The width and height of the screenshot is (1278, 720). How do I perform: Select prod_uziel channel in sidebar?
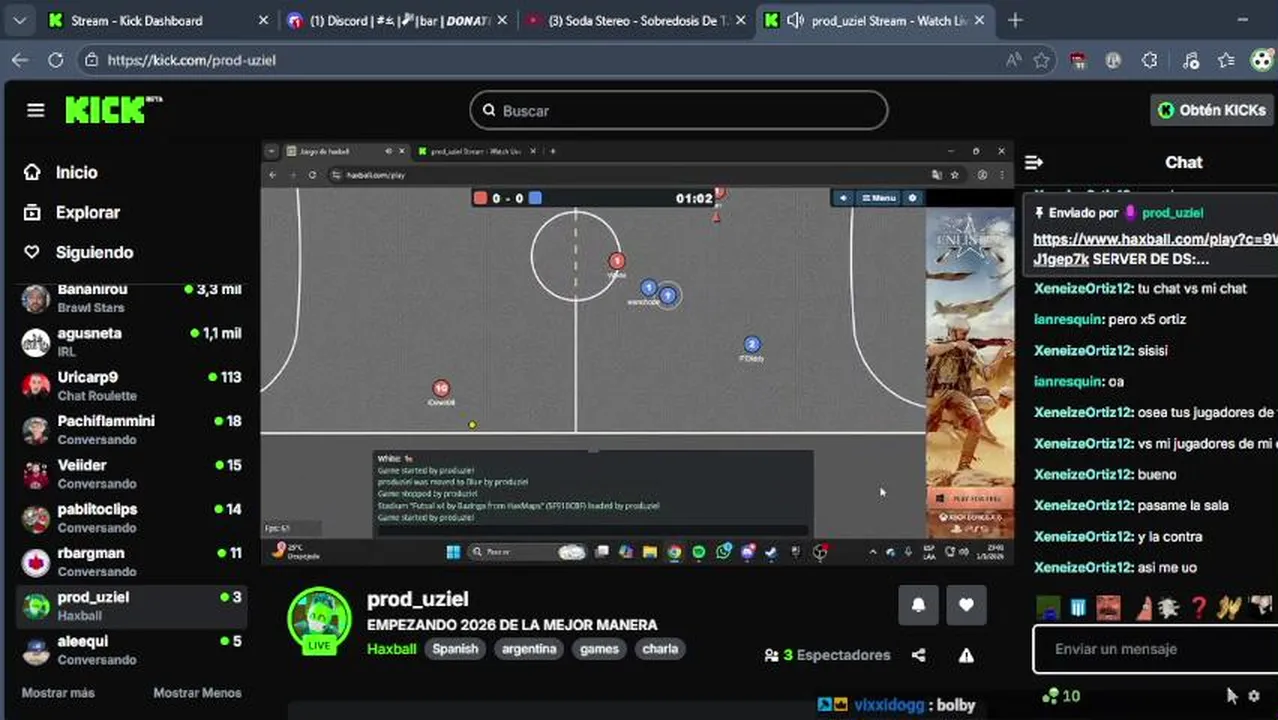(x=132, y=605)
